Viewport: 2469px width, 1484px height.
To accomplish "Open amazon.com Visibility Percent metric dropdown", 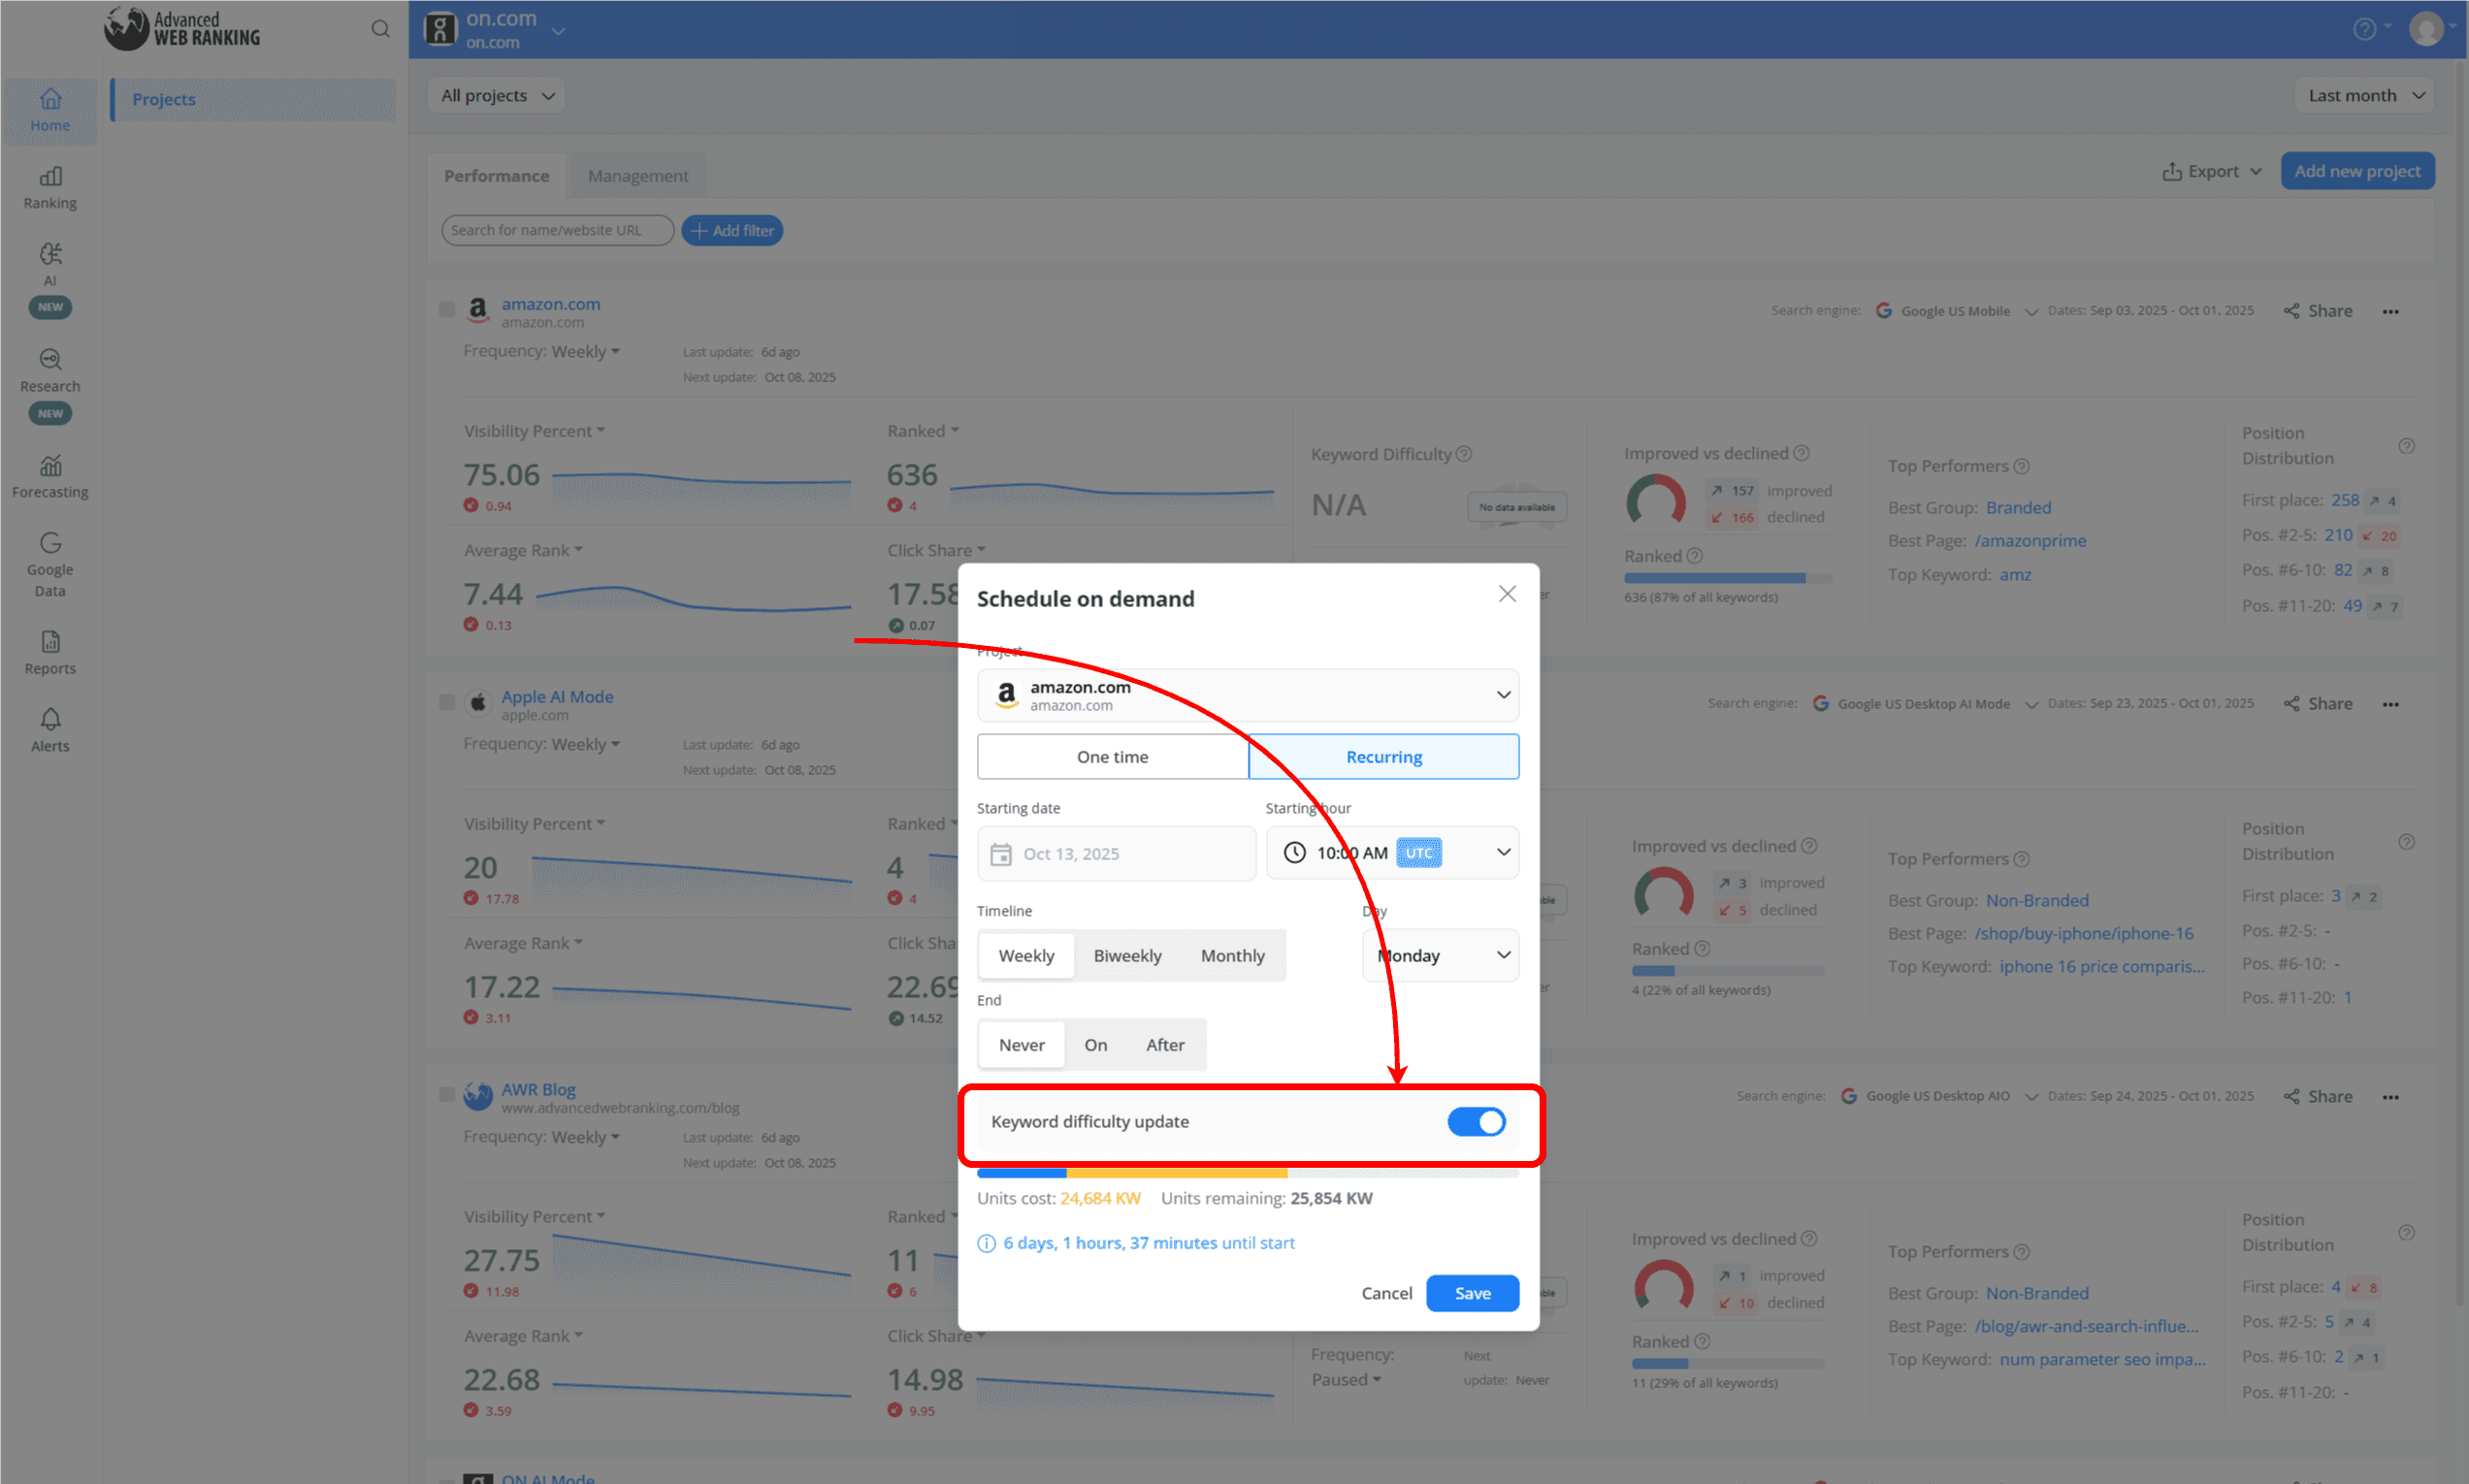I will (534, 431).
